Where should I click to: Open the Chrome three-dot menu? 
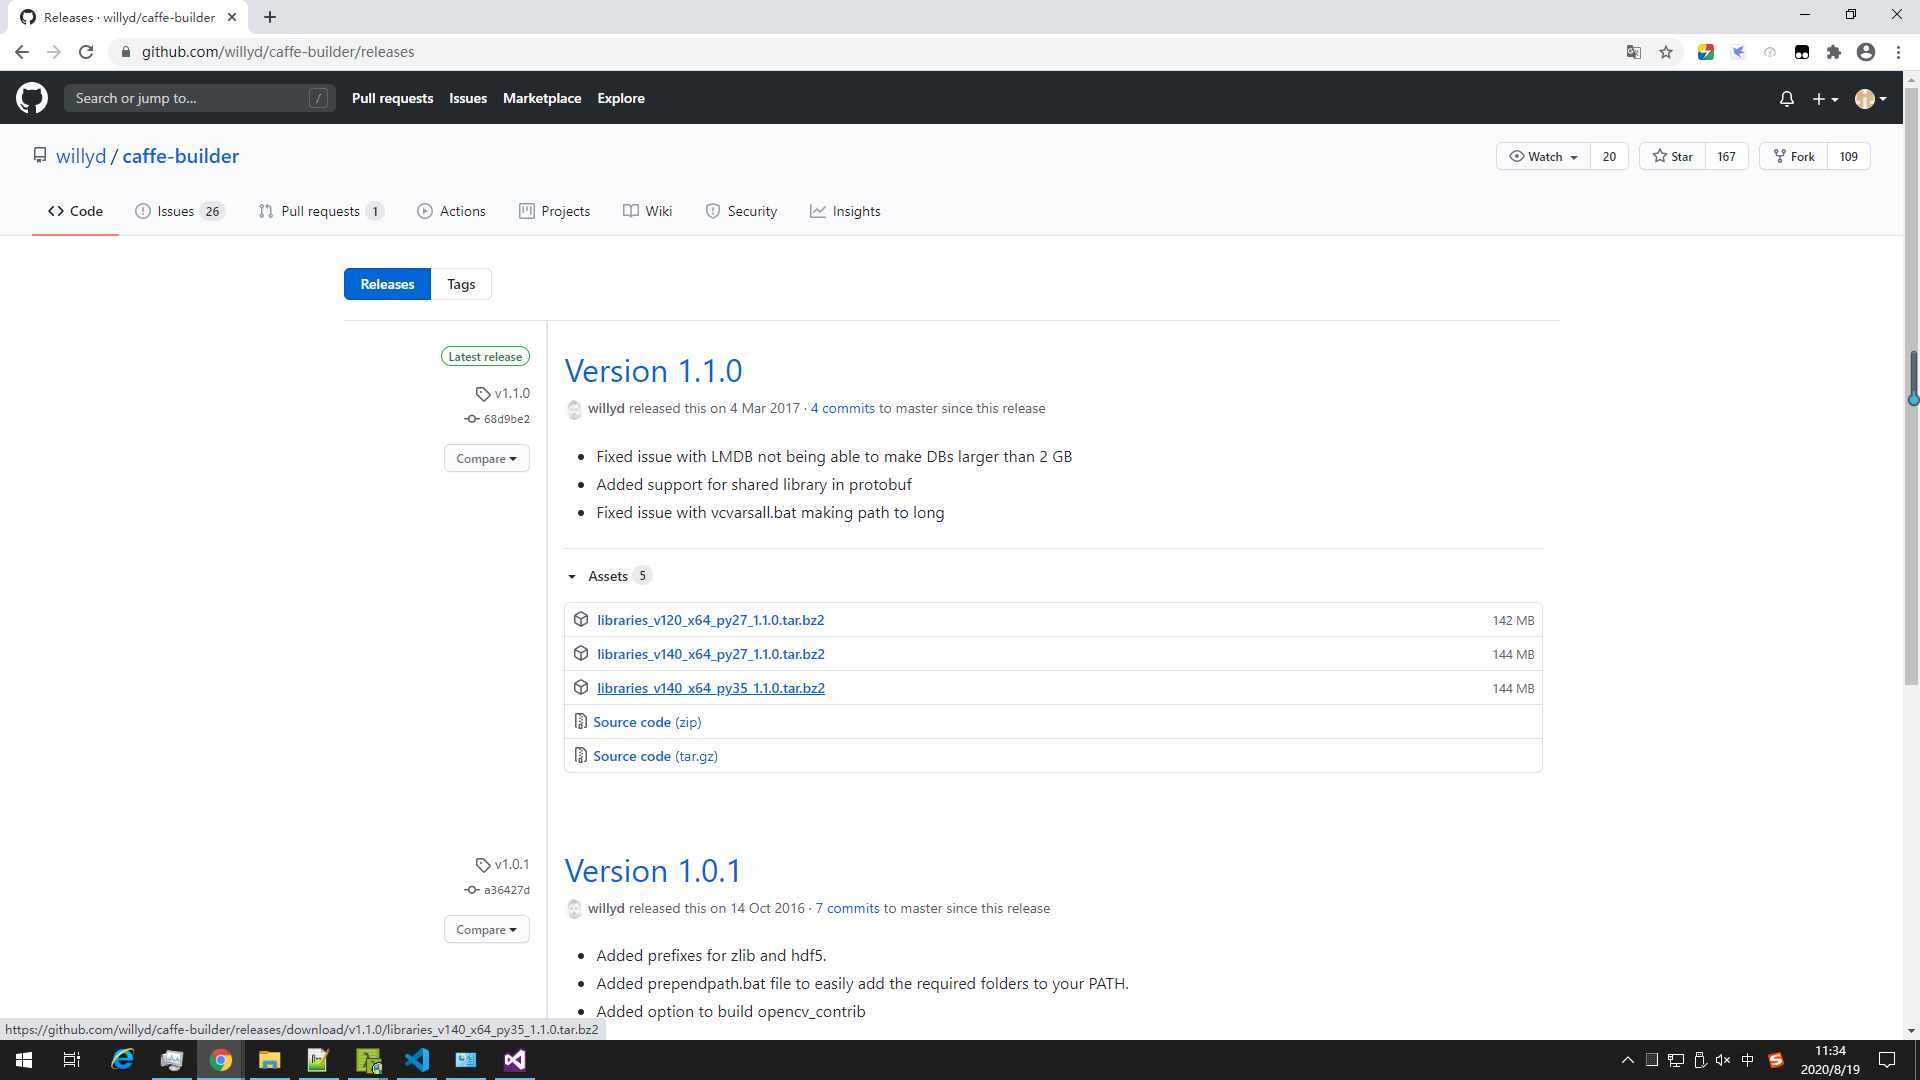(1898, 52)
